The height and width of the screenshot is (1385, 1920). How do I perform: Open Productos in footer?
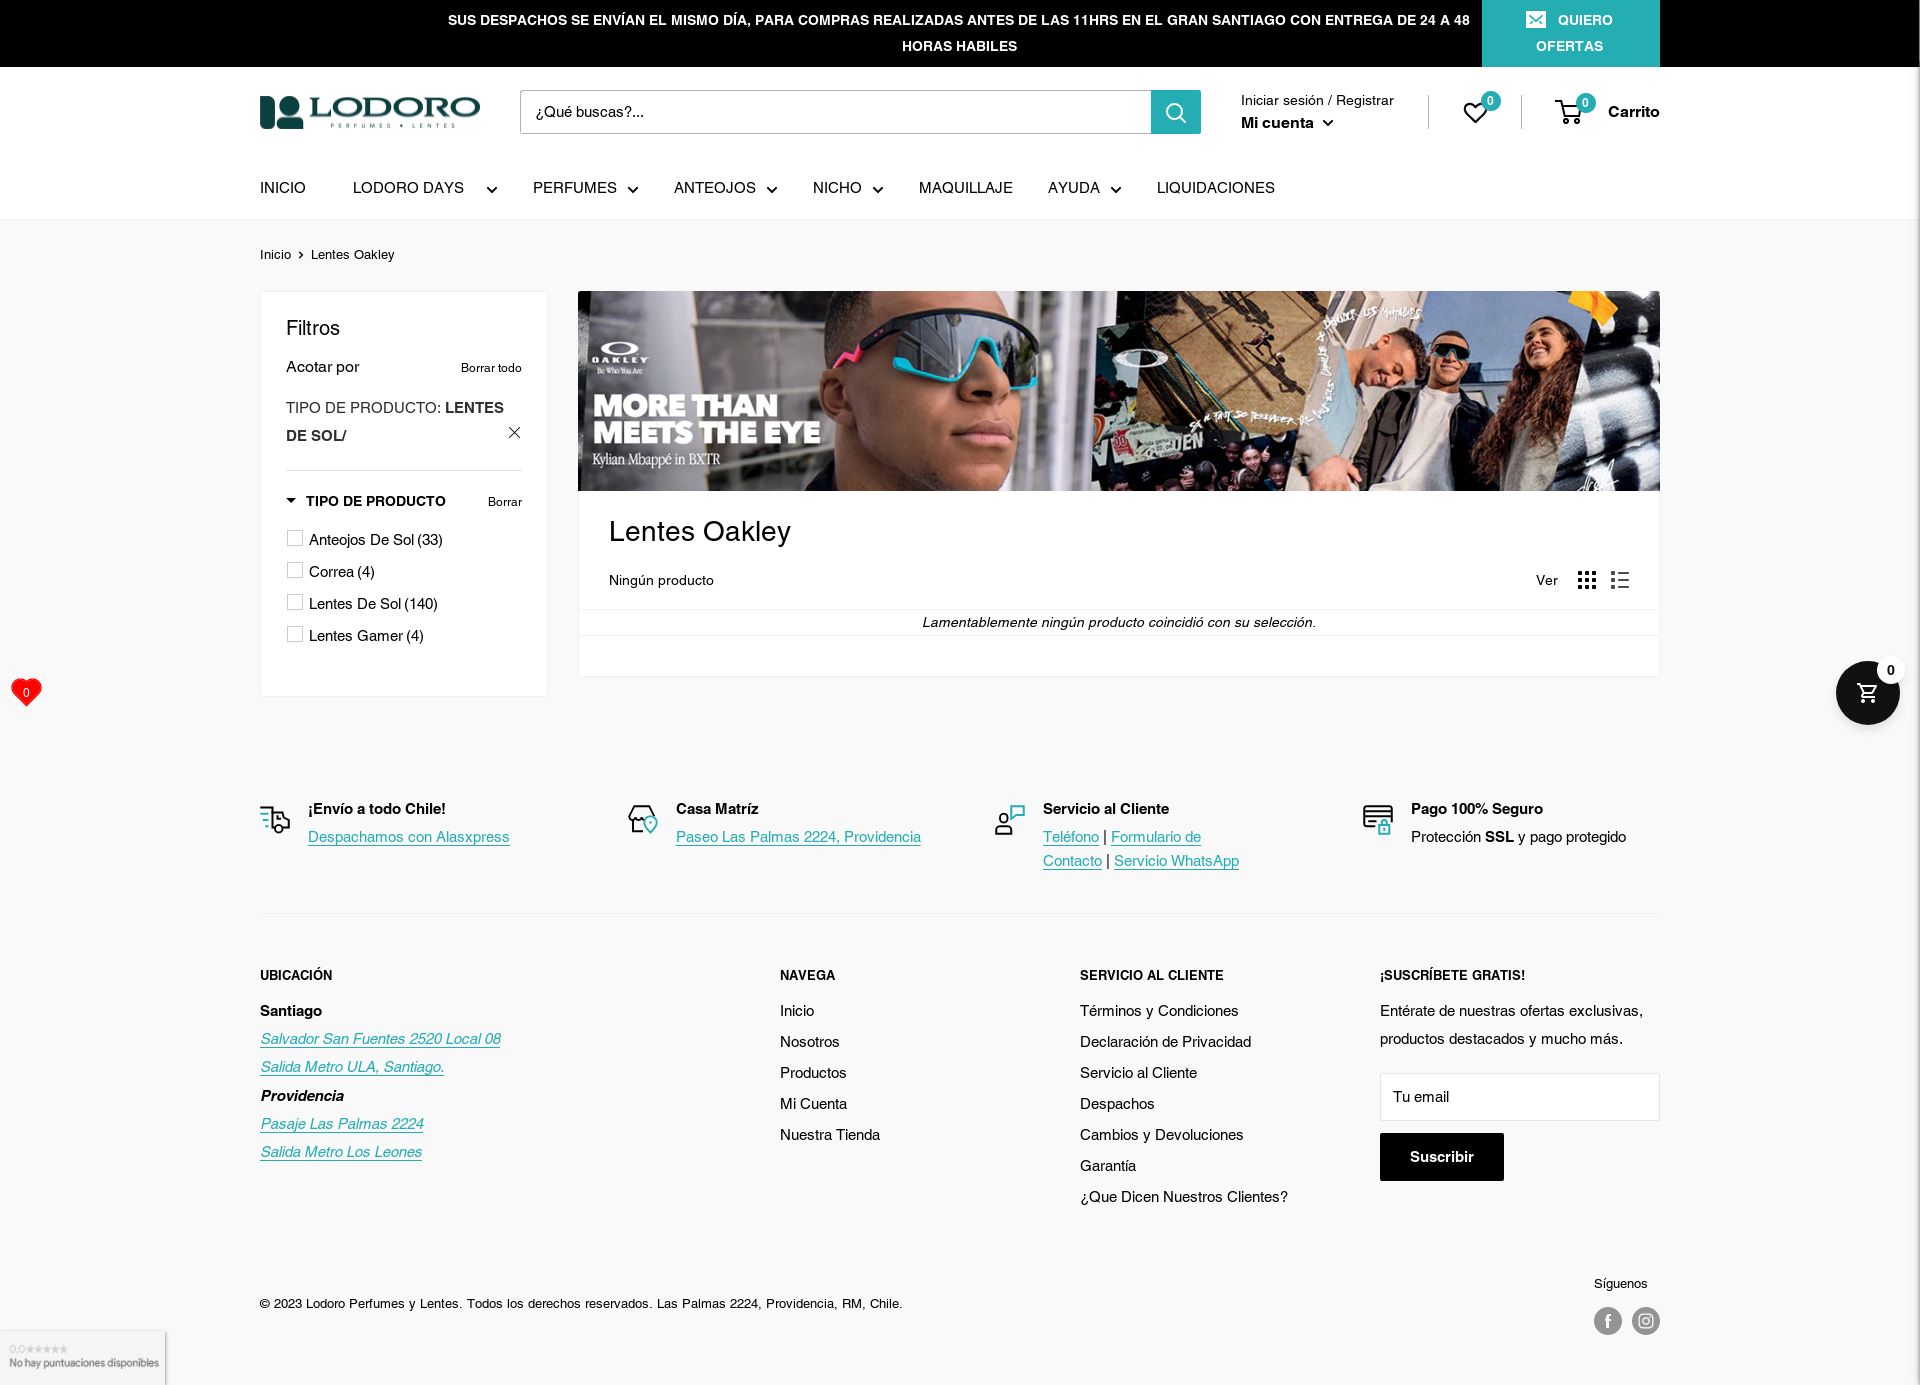[813, 1073]
